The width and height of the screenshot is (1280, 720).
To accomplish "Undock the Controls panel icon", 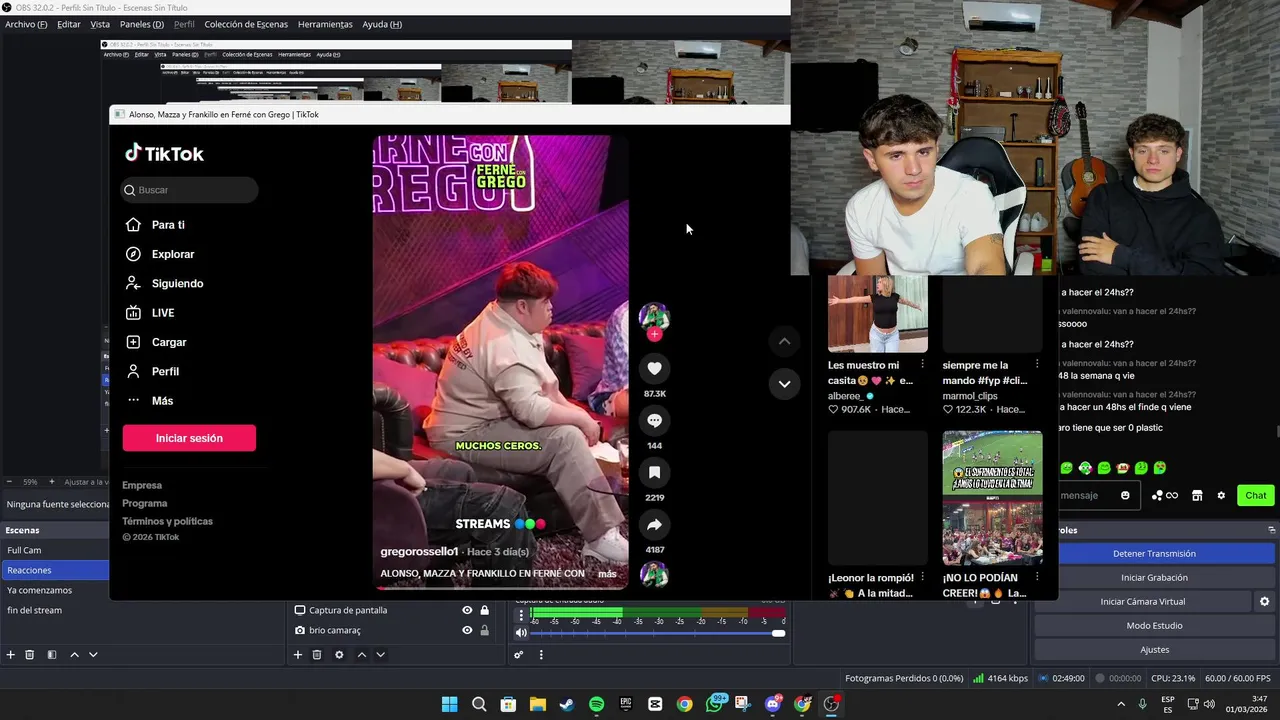I will 1272,530.
